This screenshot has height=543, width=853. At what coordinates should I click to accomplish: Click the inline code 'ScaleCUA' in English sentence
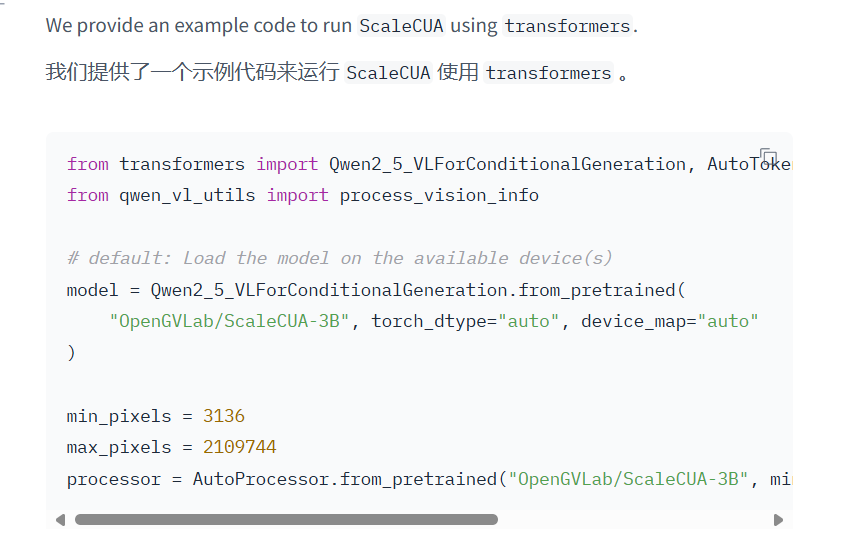pos(401,26)
